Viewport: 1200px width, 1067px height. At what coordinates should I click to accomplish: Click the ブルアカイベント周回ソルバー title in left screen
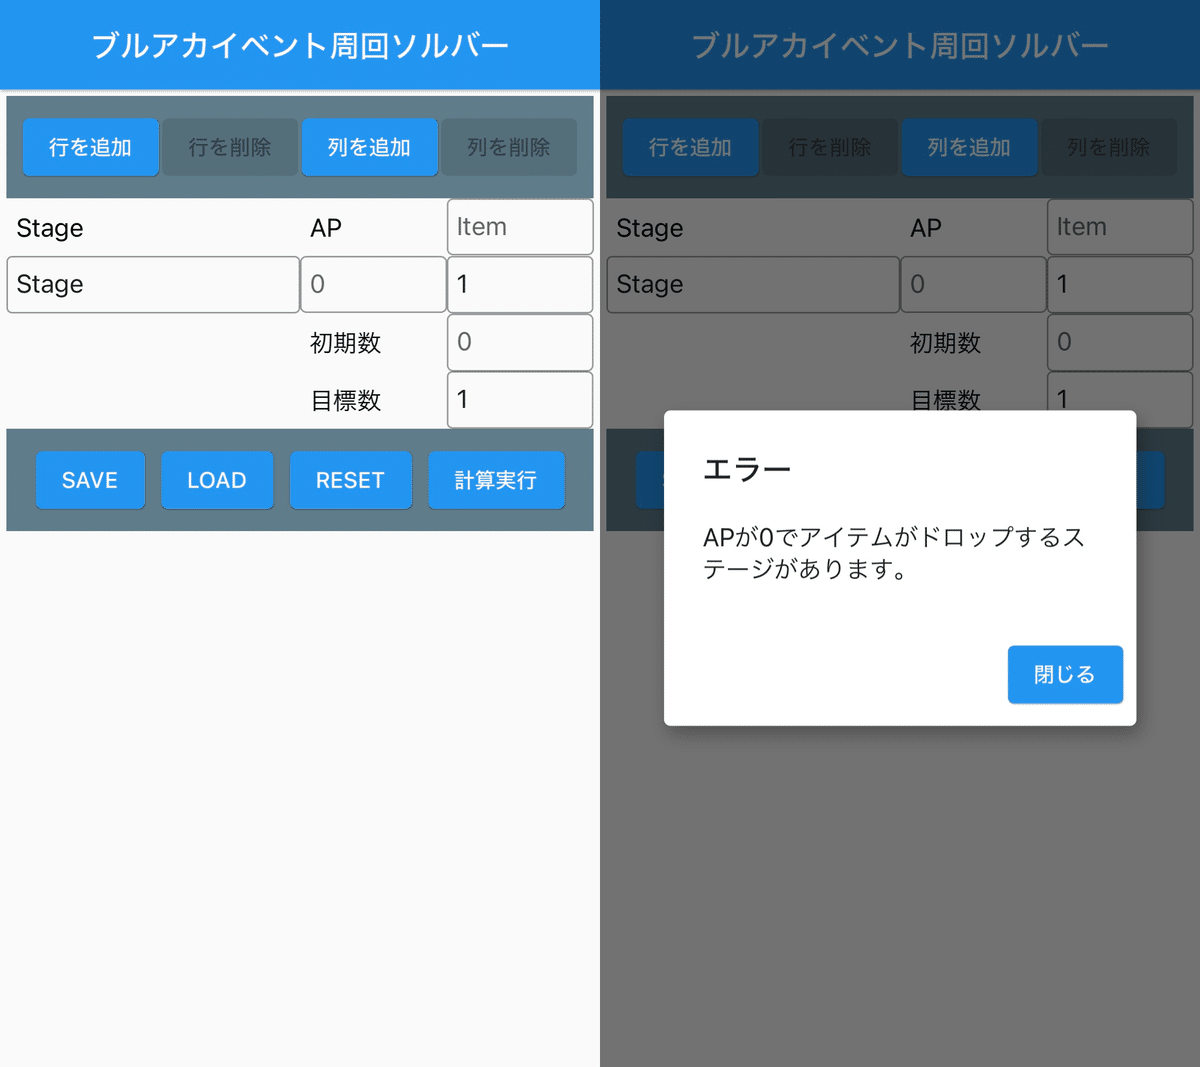pos(300,46)
